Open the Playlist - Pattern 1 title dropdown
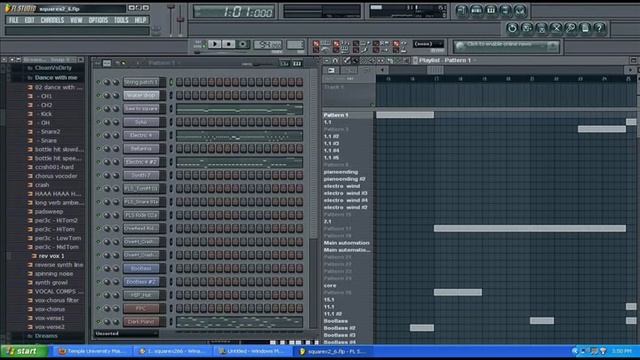This screenshot has height=360, width=640. tap(444, 60)
